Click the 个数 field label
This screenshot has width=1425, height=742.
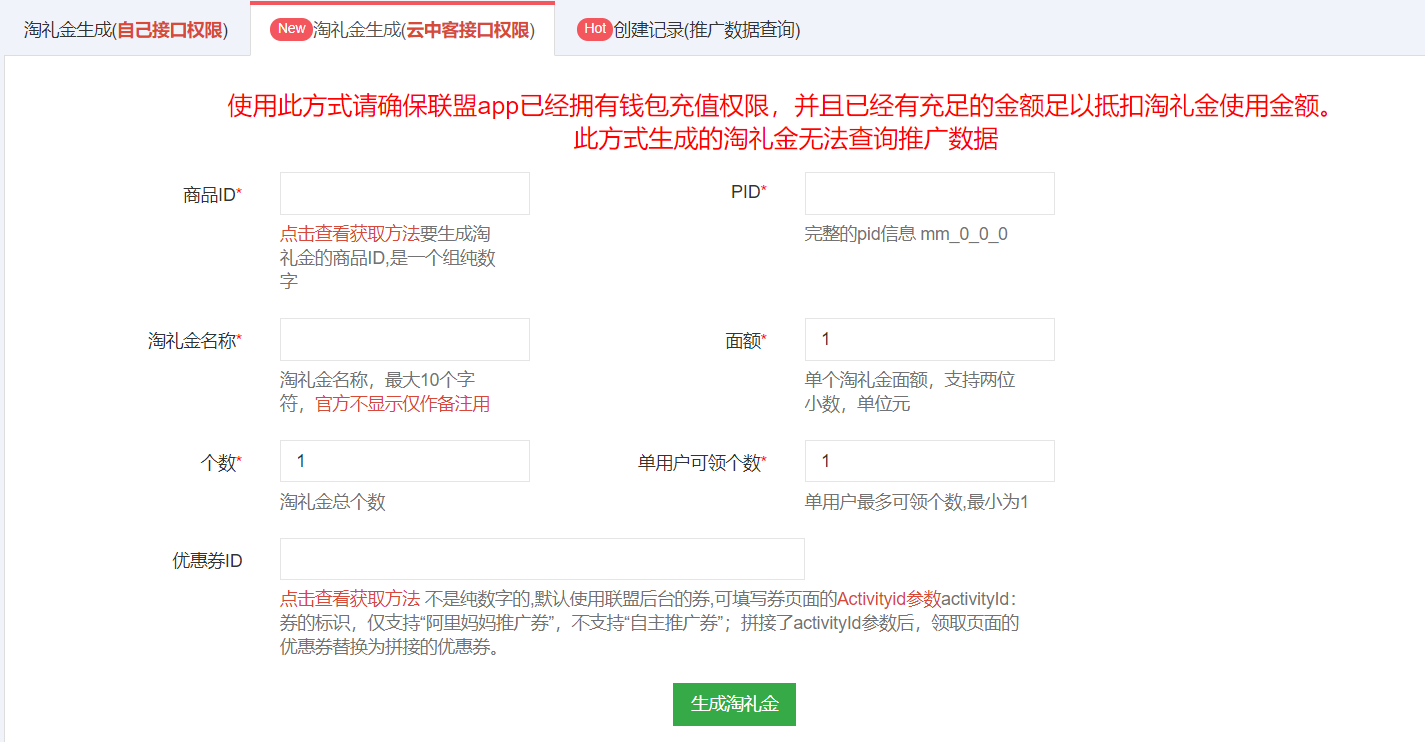tap(221, 463)
